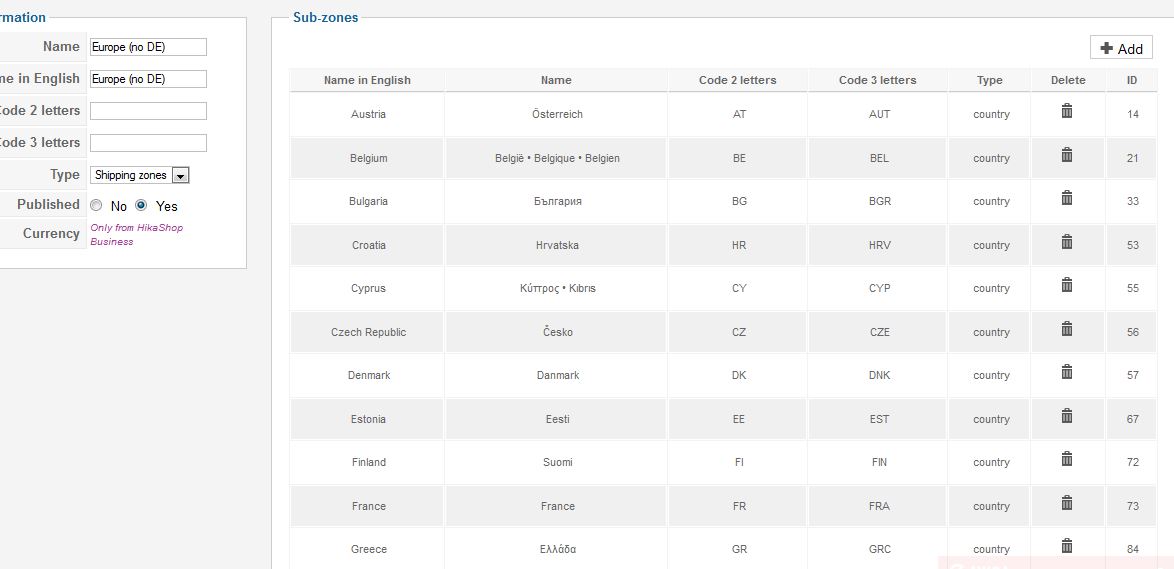The image size is (1174, 569).
Task: Click the Add sub-zone button
Action: pos(1121,48)
